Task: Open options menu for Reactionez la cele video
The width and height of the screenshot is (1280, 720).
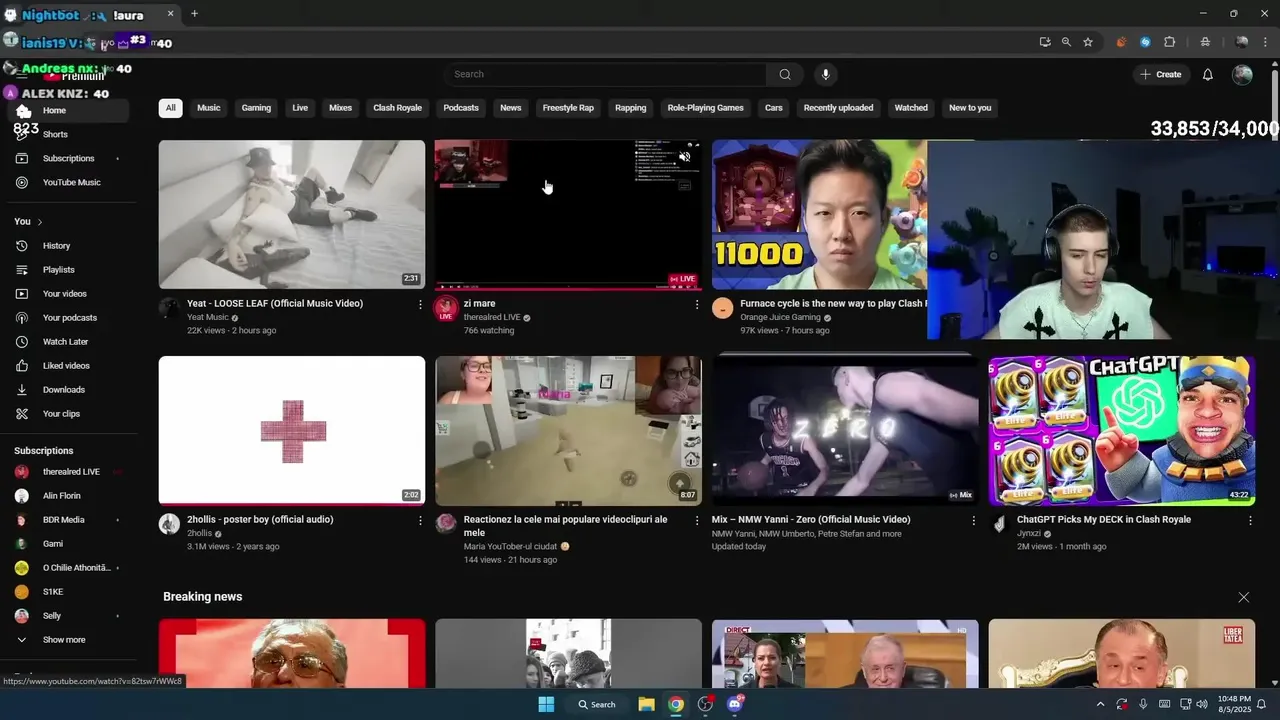Action: (697, 520)
